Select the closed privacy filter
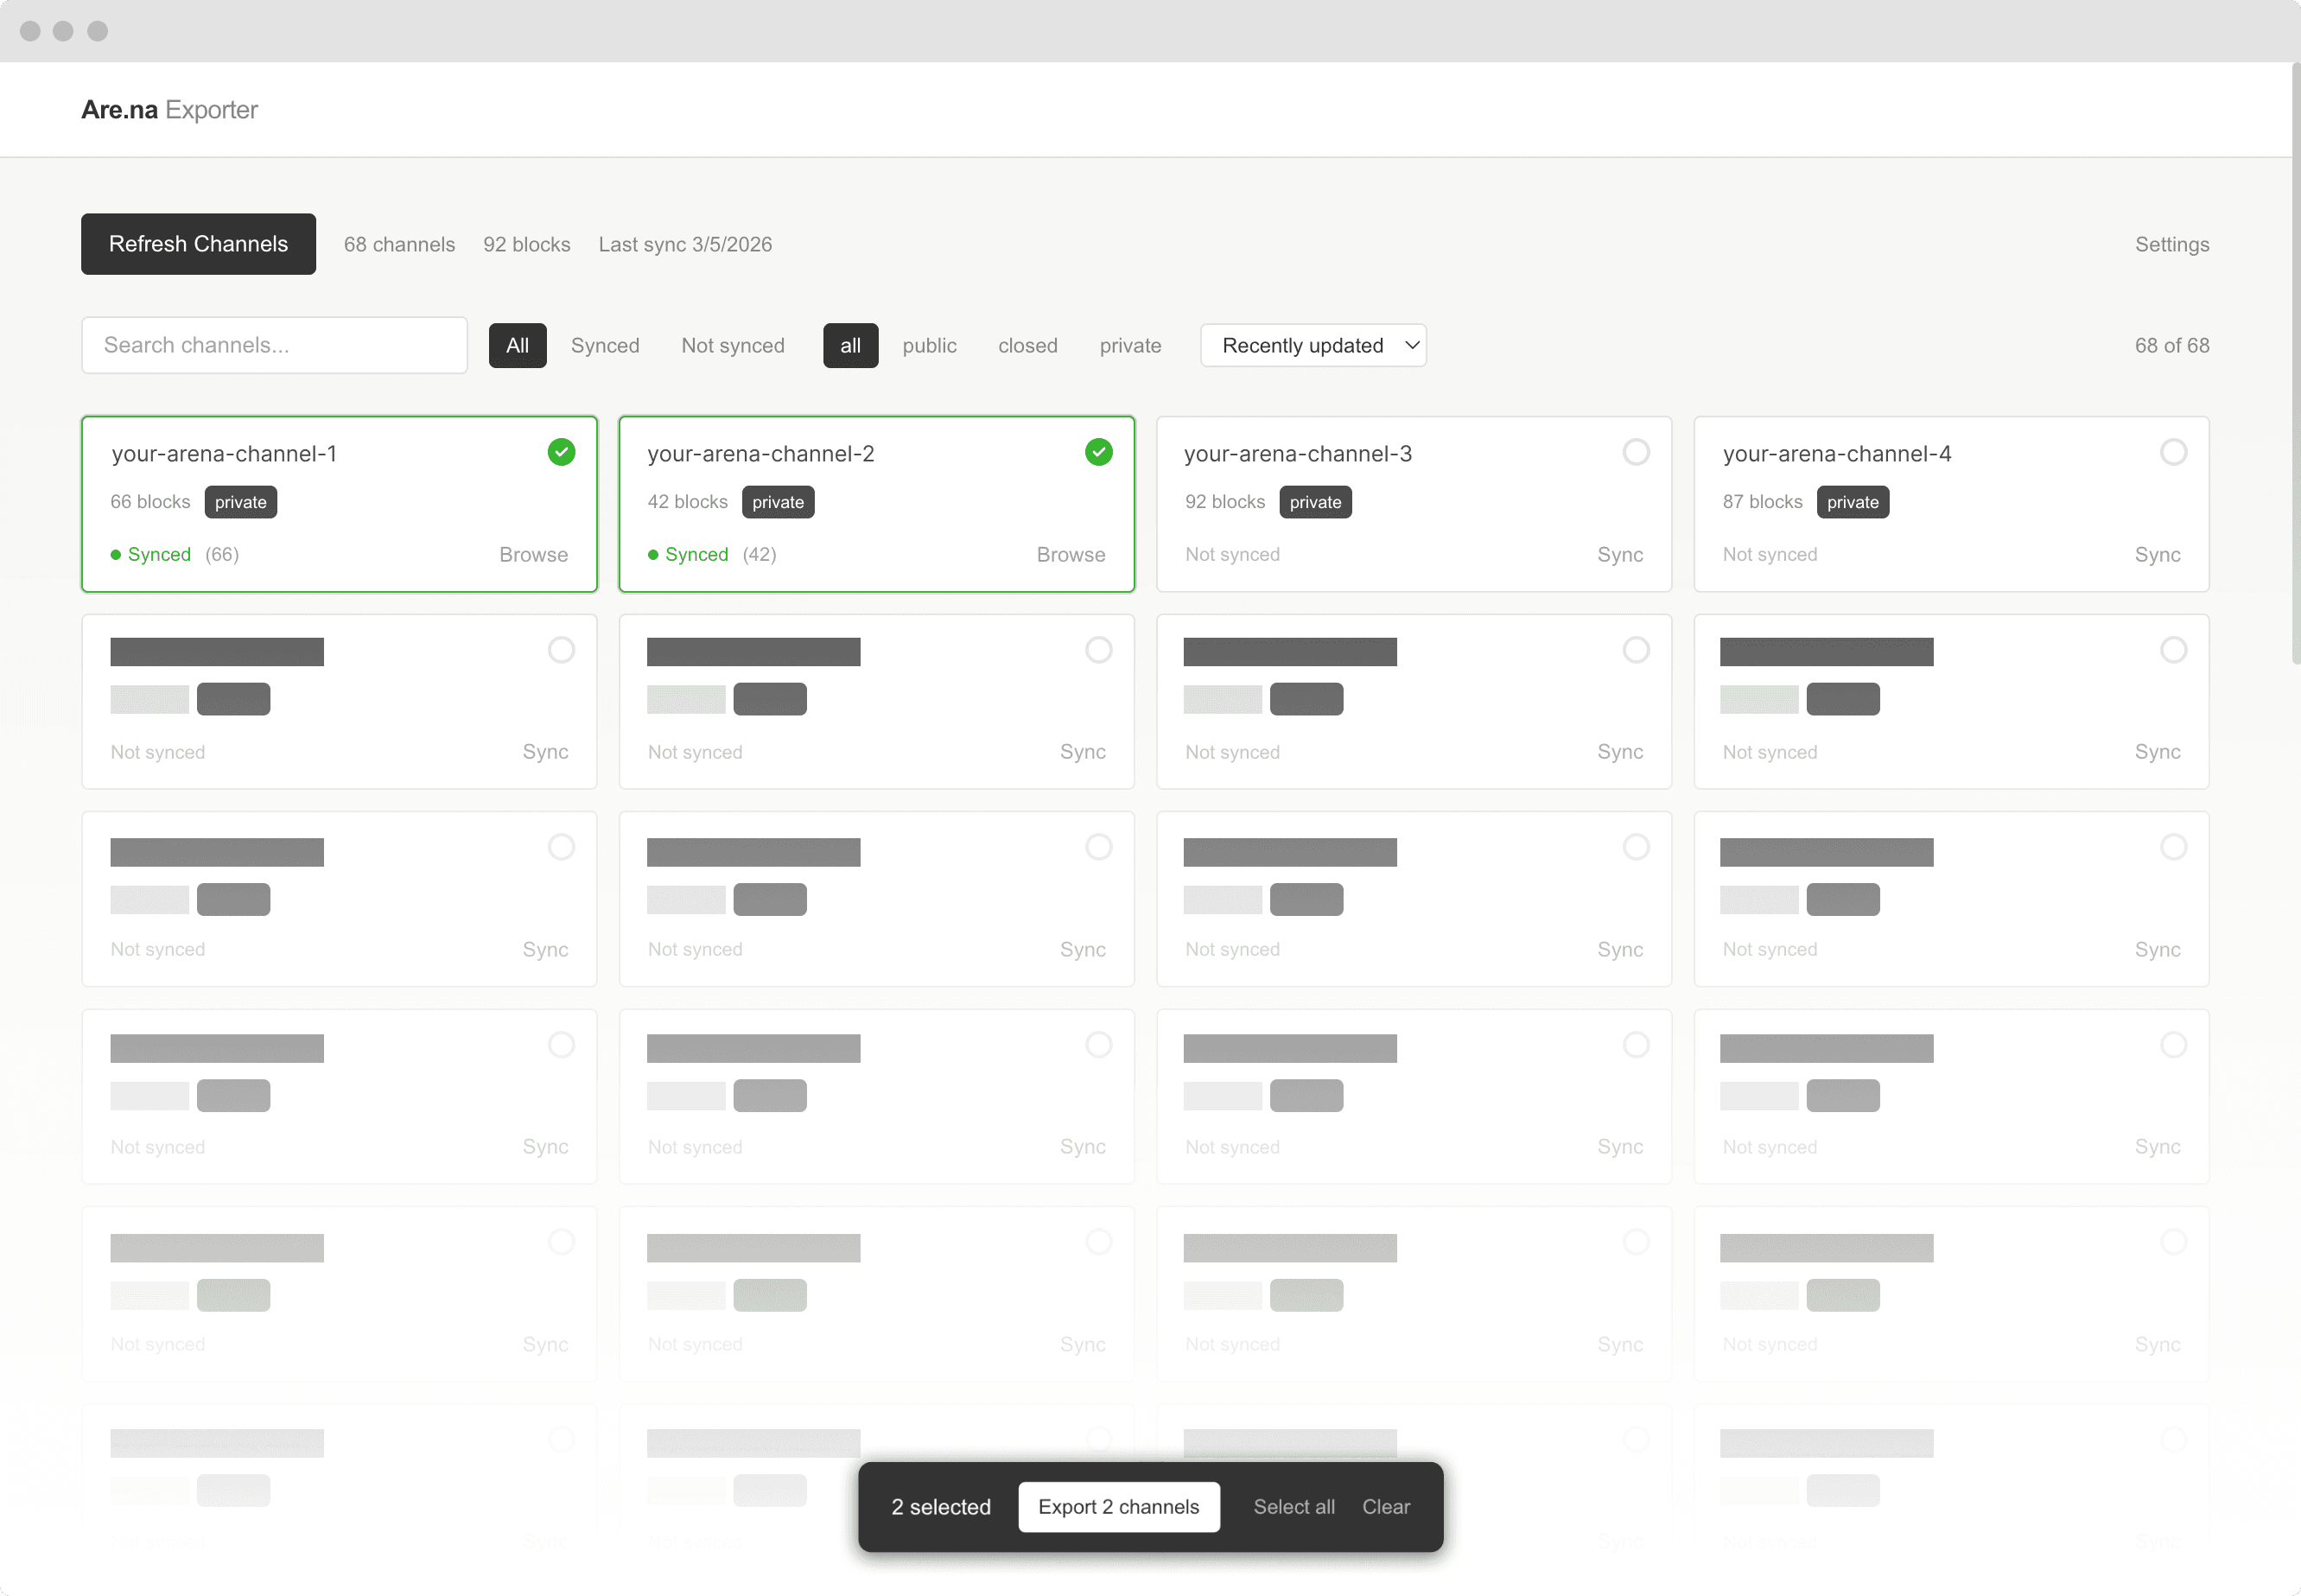 click(x=1027, y=345)
